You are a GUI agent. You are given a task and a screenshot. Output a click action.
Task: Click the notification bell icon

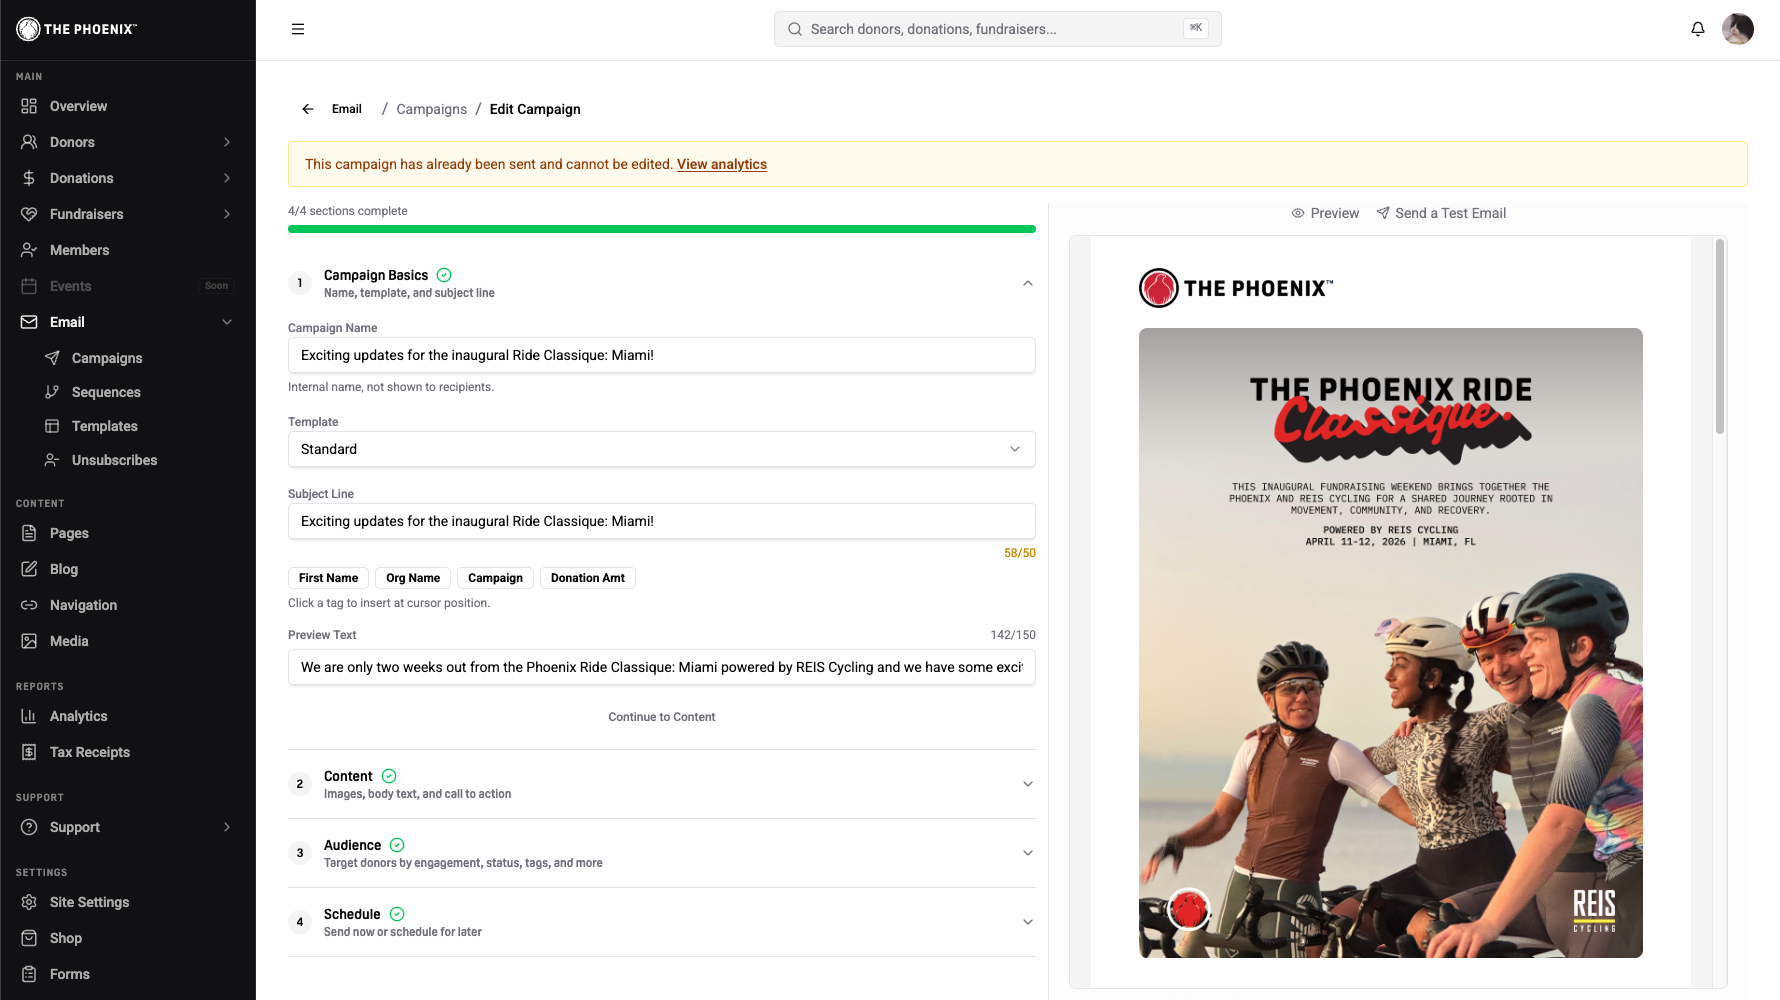tap(1697, 29)
